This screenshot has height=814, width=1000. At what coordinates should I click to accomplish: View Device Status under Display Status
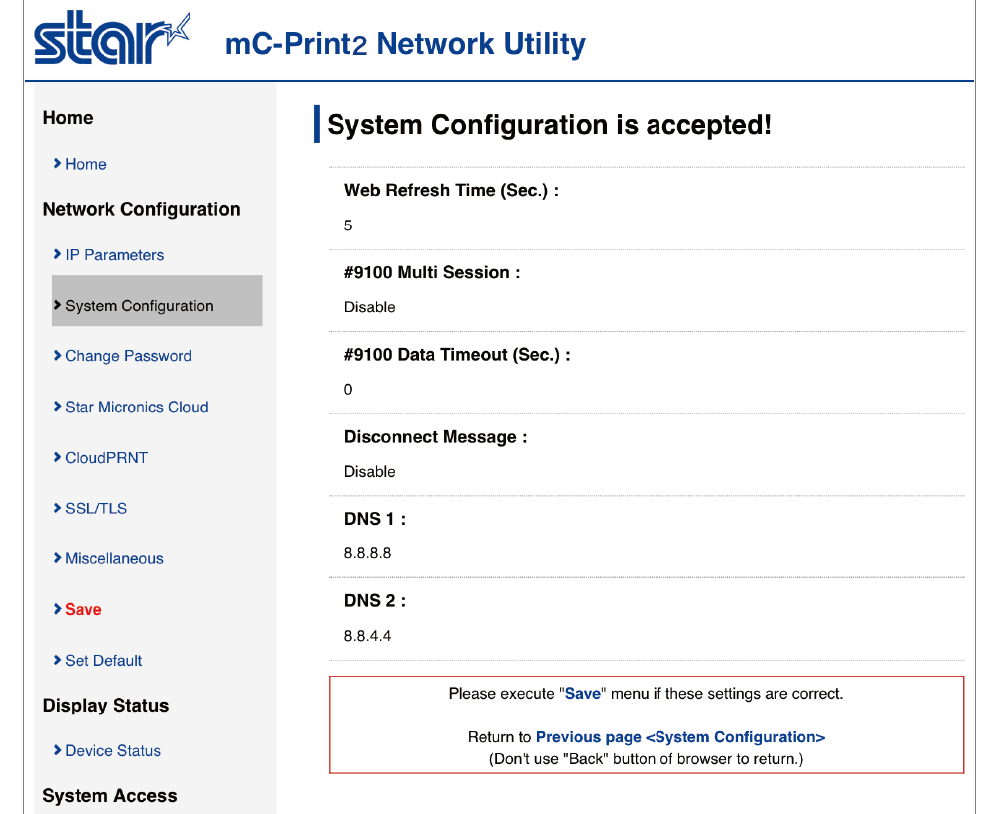[113, 750]
